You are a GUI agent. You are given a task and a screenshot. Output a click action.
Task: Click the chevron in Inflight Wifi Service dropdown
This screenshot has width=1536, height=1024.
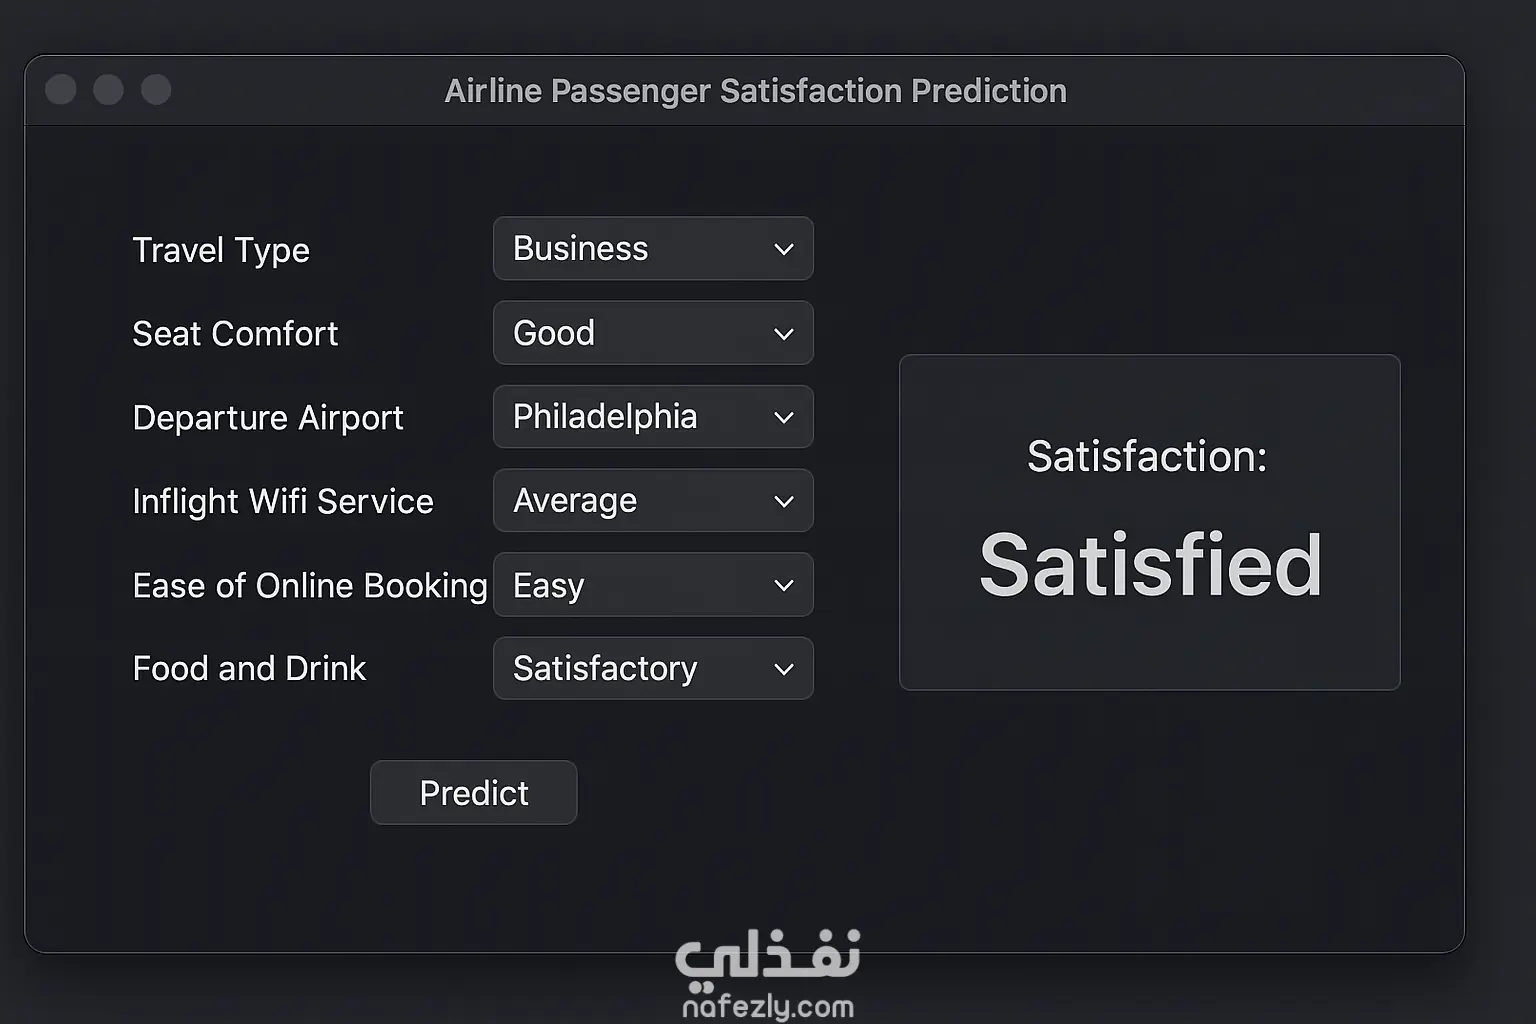click(784, 502)
